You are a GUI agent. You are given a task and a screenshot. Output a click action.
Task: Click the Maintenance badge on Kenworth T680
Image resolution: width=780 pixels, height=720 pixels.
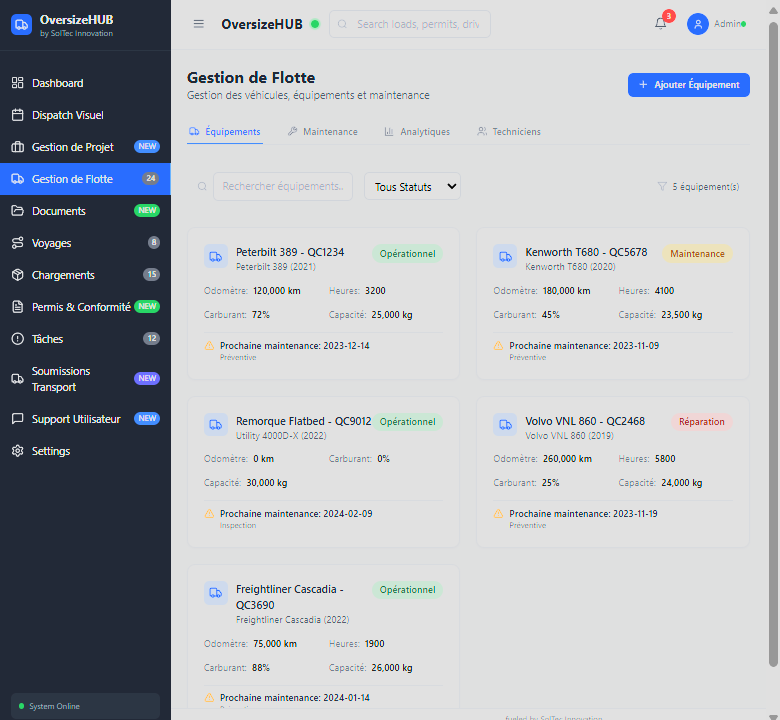click(697, 253)
